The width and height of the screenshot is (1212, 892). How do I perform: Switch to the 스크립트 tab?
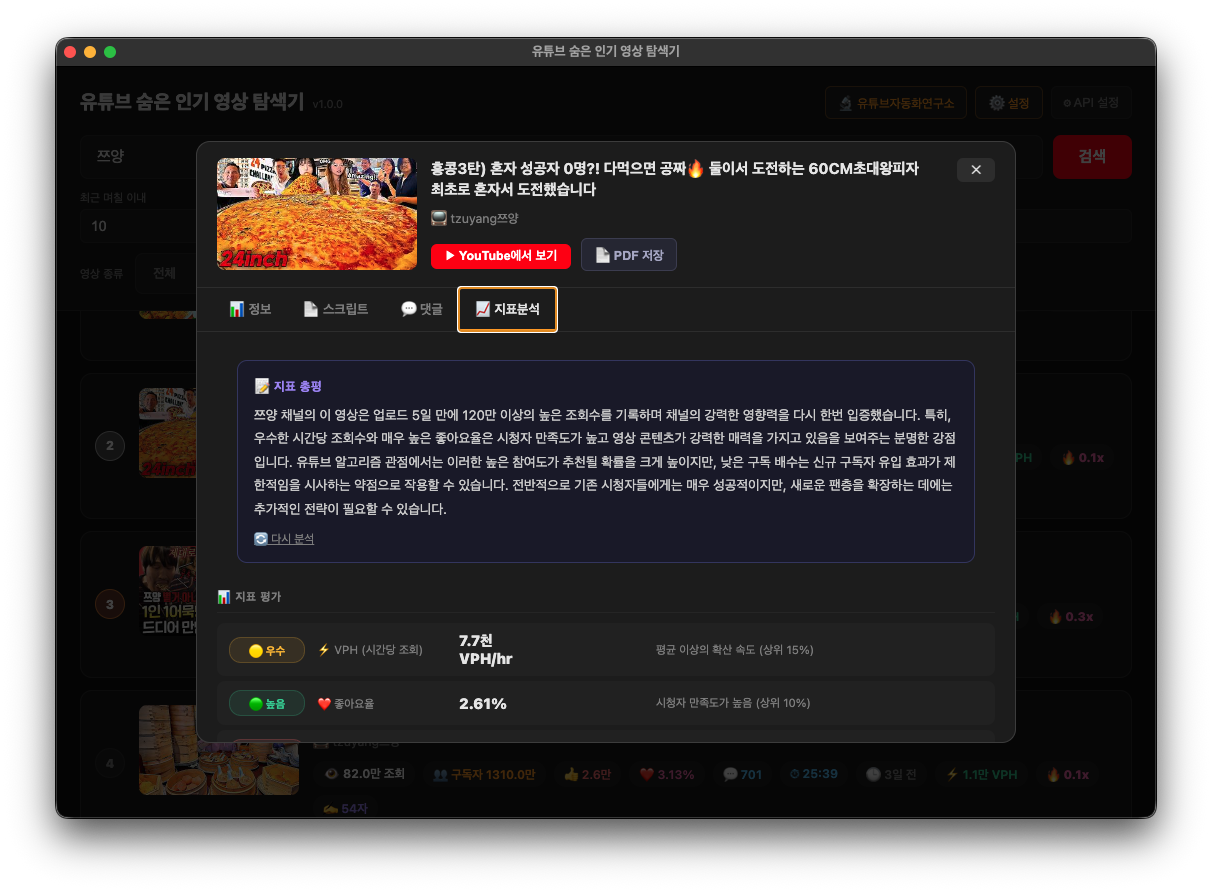336,309
